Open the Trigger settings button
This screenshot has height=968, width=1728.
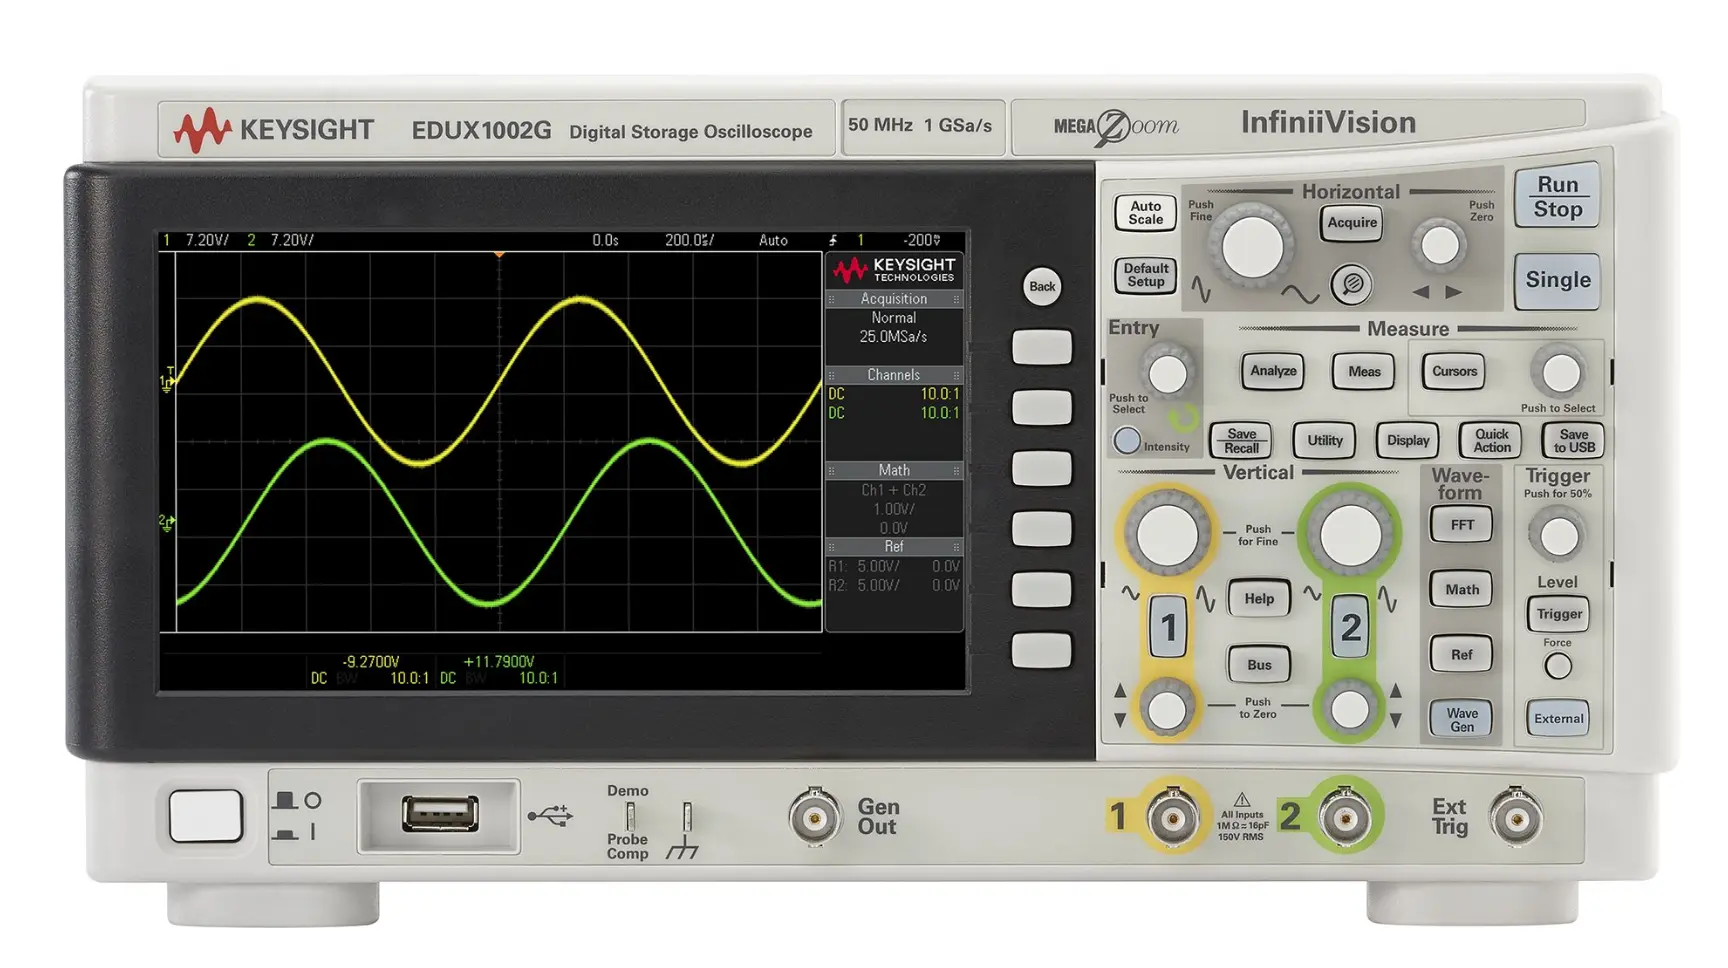1559,614
